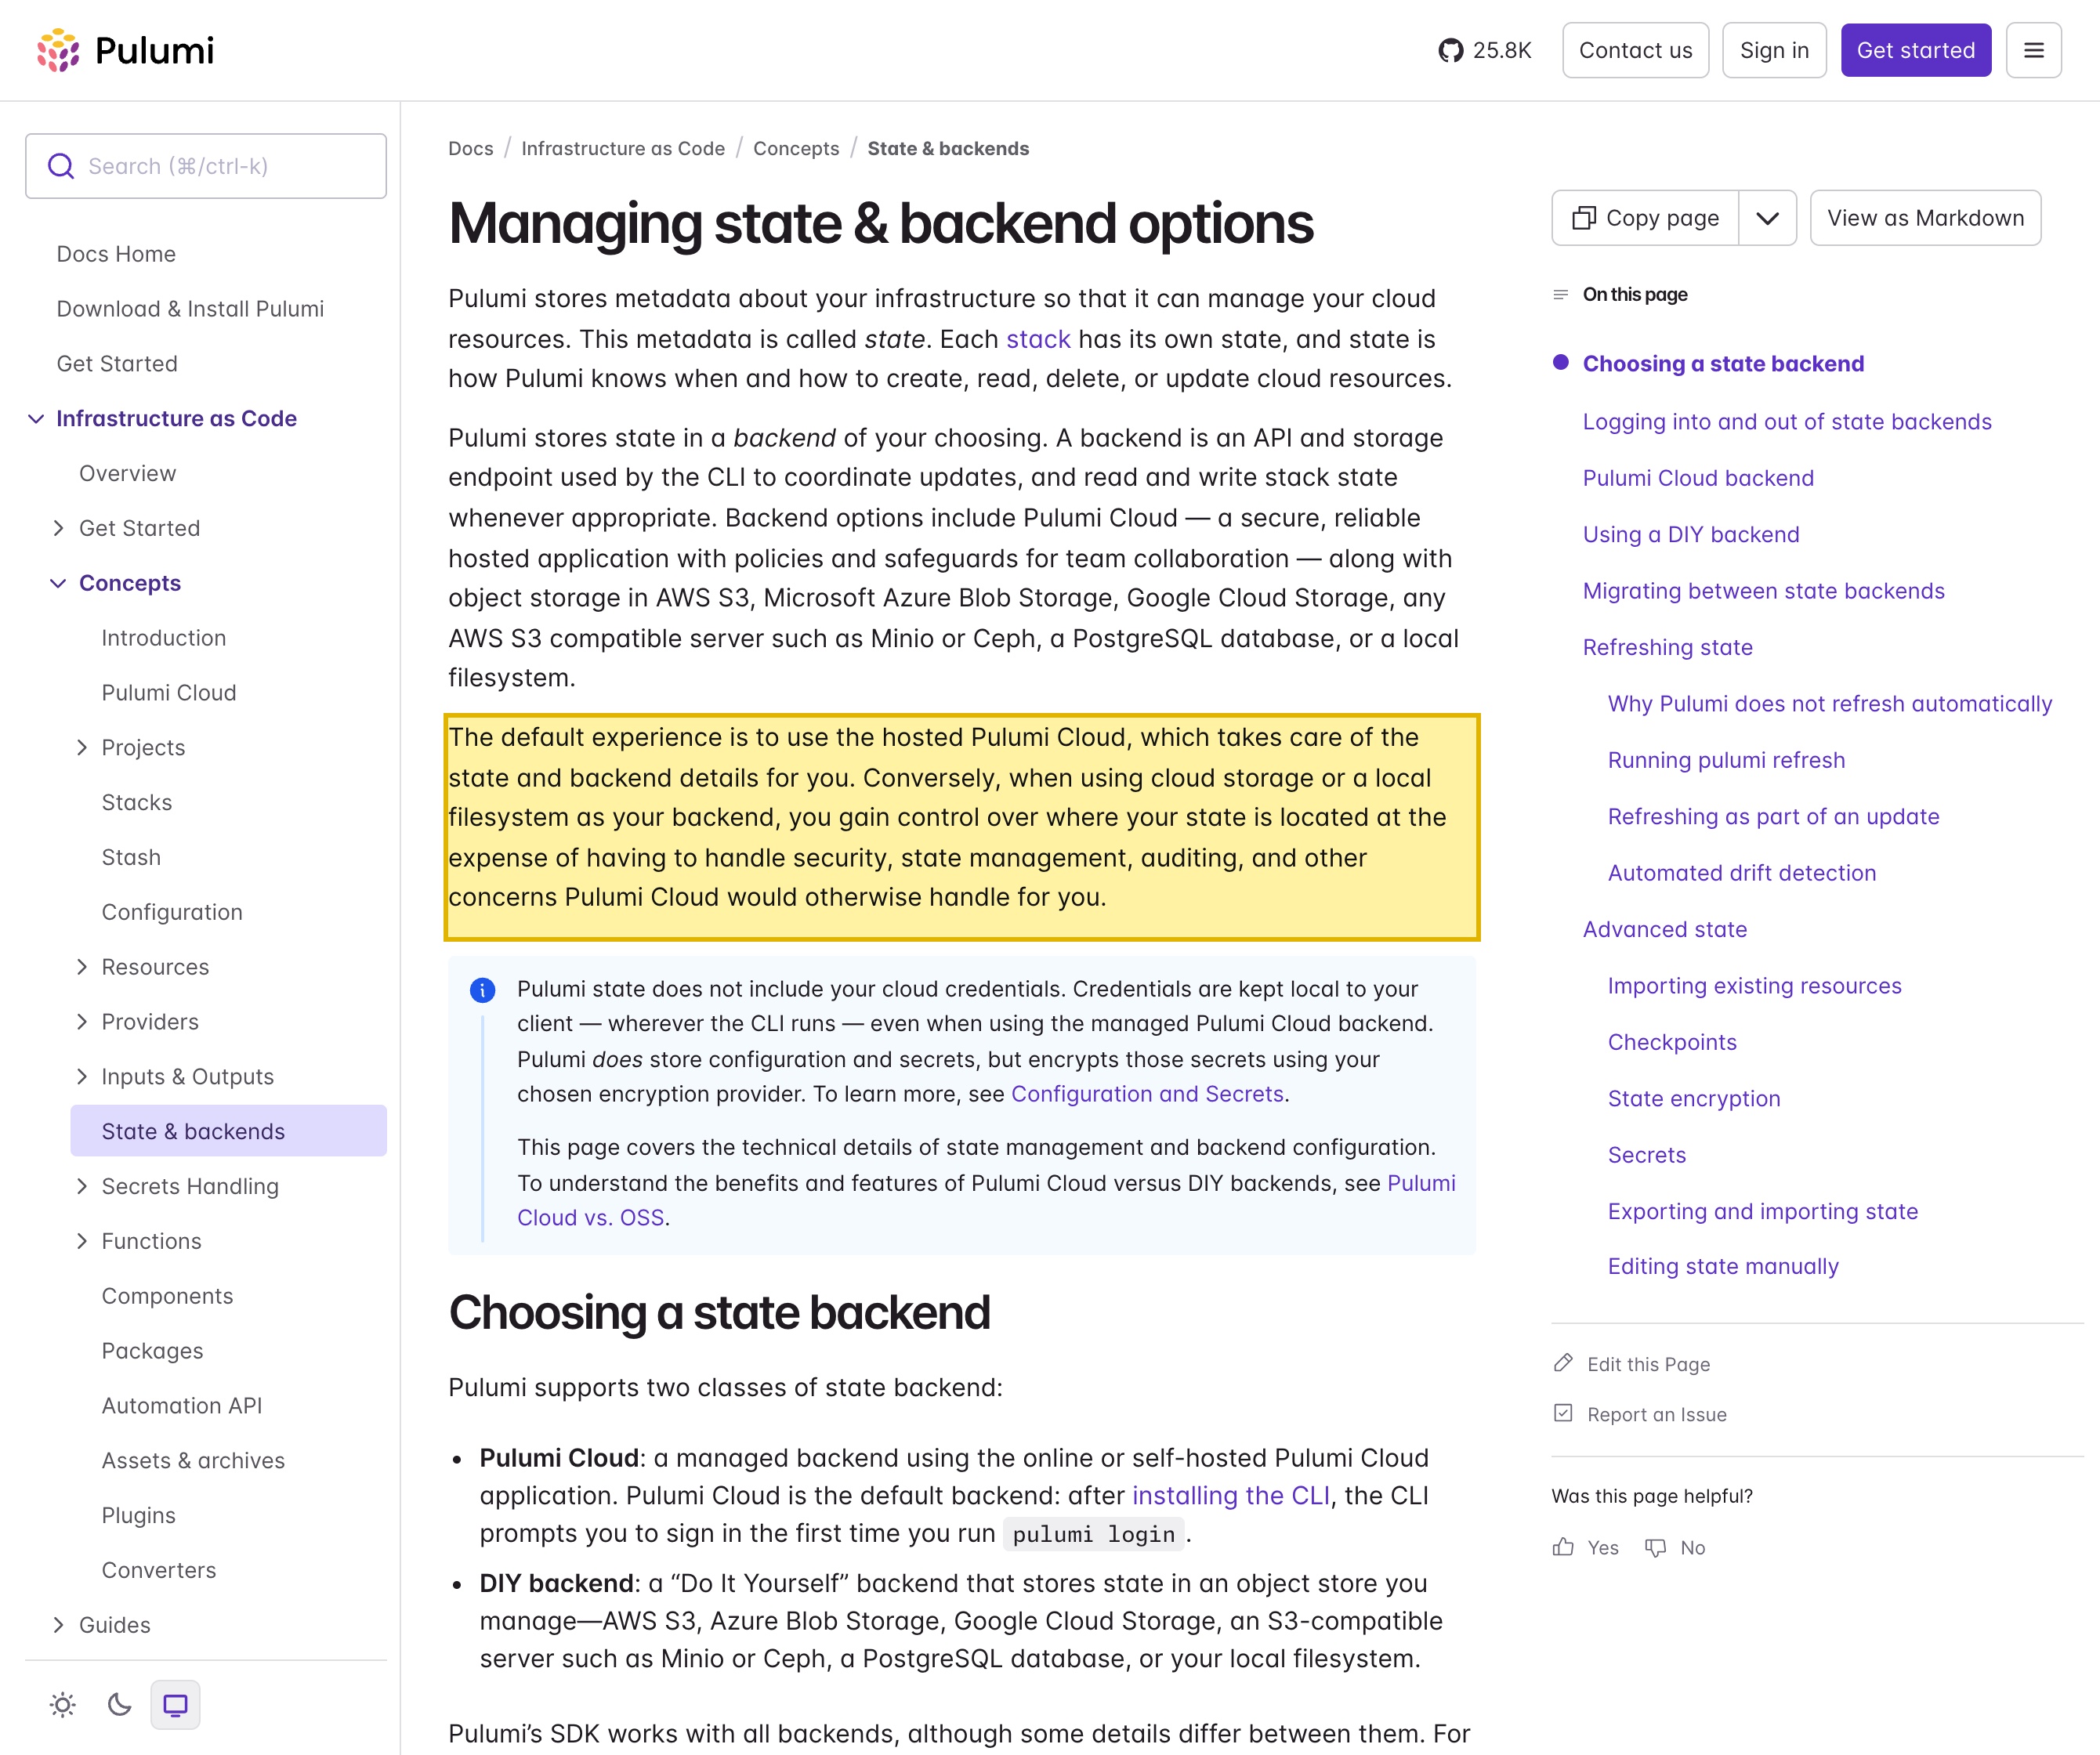The image size is (2100, 1755).
Task: Expand the Get Started subsection chevron
Action: tap(58, 528)
